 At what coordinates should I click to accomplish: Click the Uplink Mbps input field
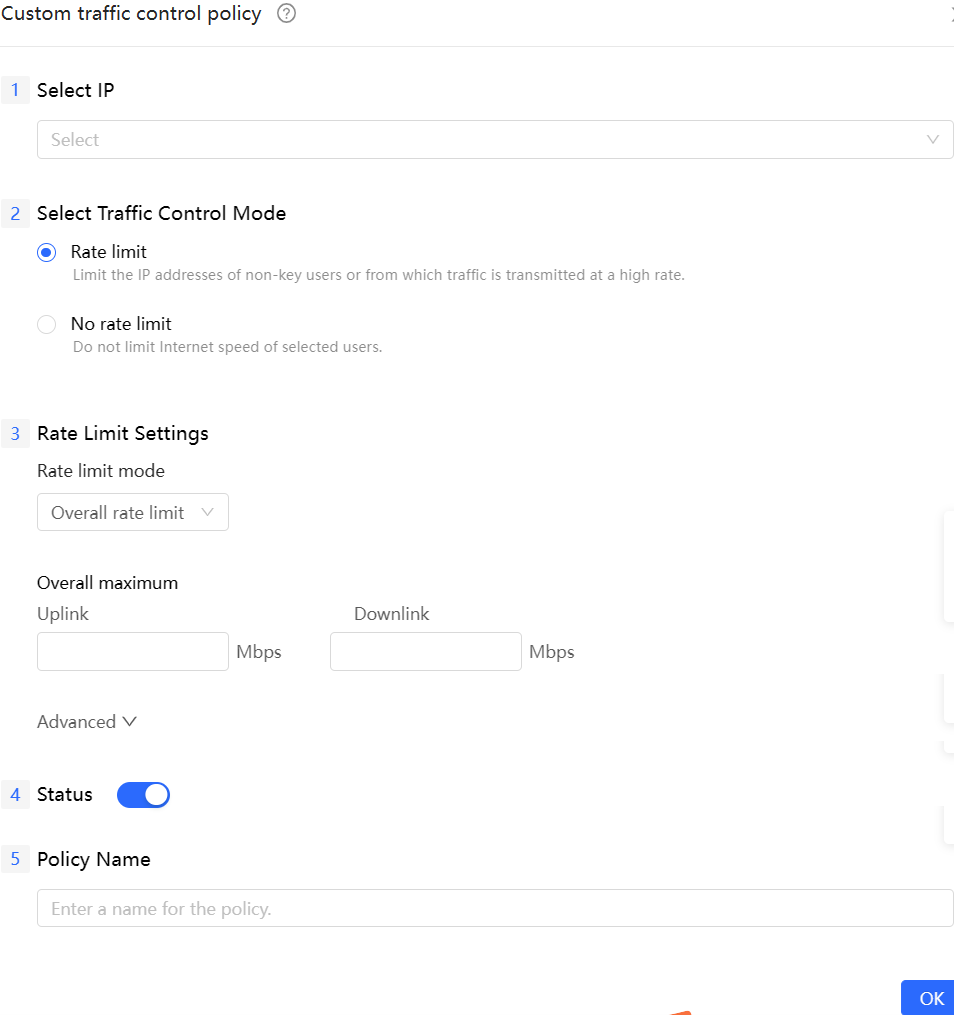click(133, 651)
